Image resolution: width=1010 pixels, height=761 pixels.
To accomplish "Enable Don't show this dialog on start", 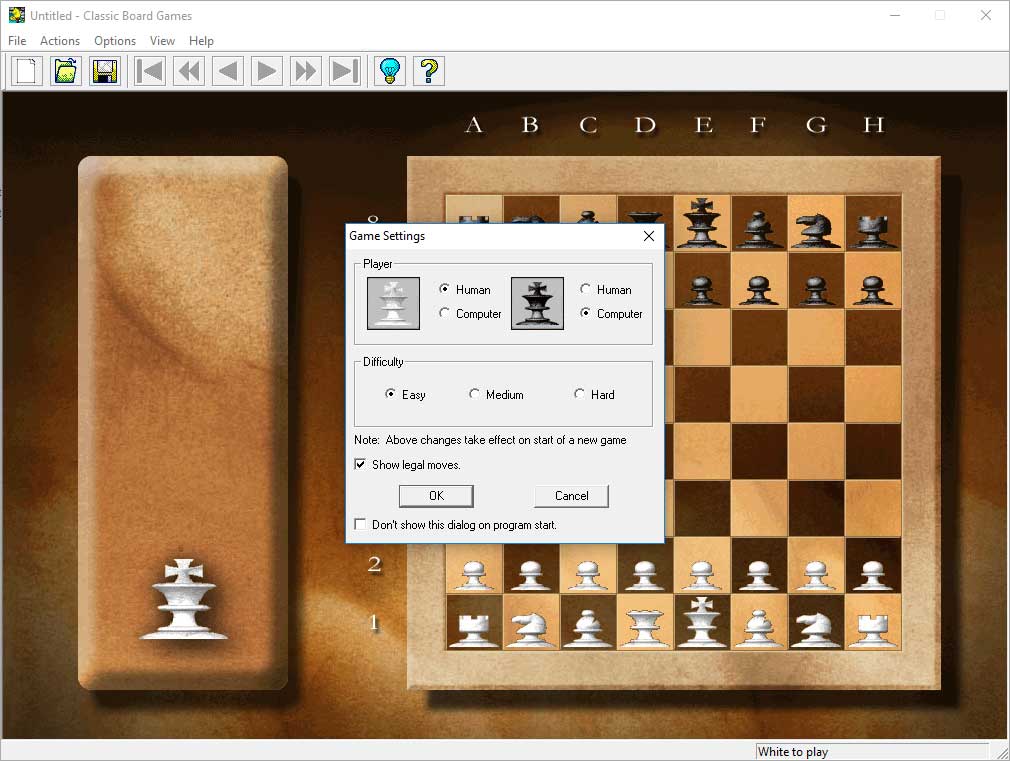I will pos(361,525).
